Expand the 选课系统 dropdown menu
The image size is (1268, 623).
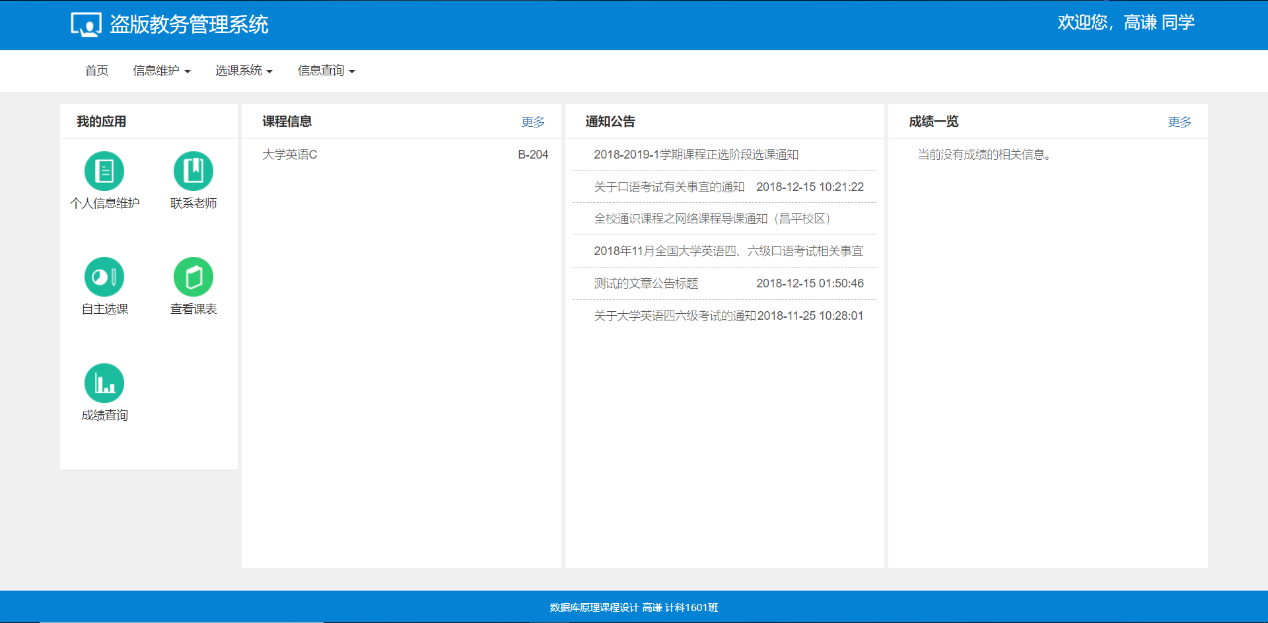244,71
